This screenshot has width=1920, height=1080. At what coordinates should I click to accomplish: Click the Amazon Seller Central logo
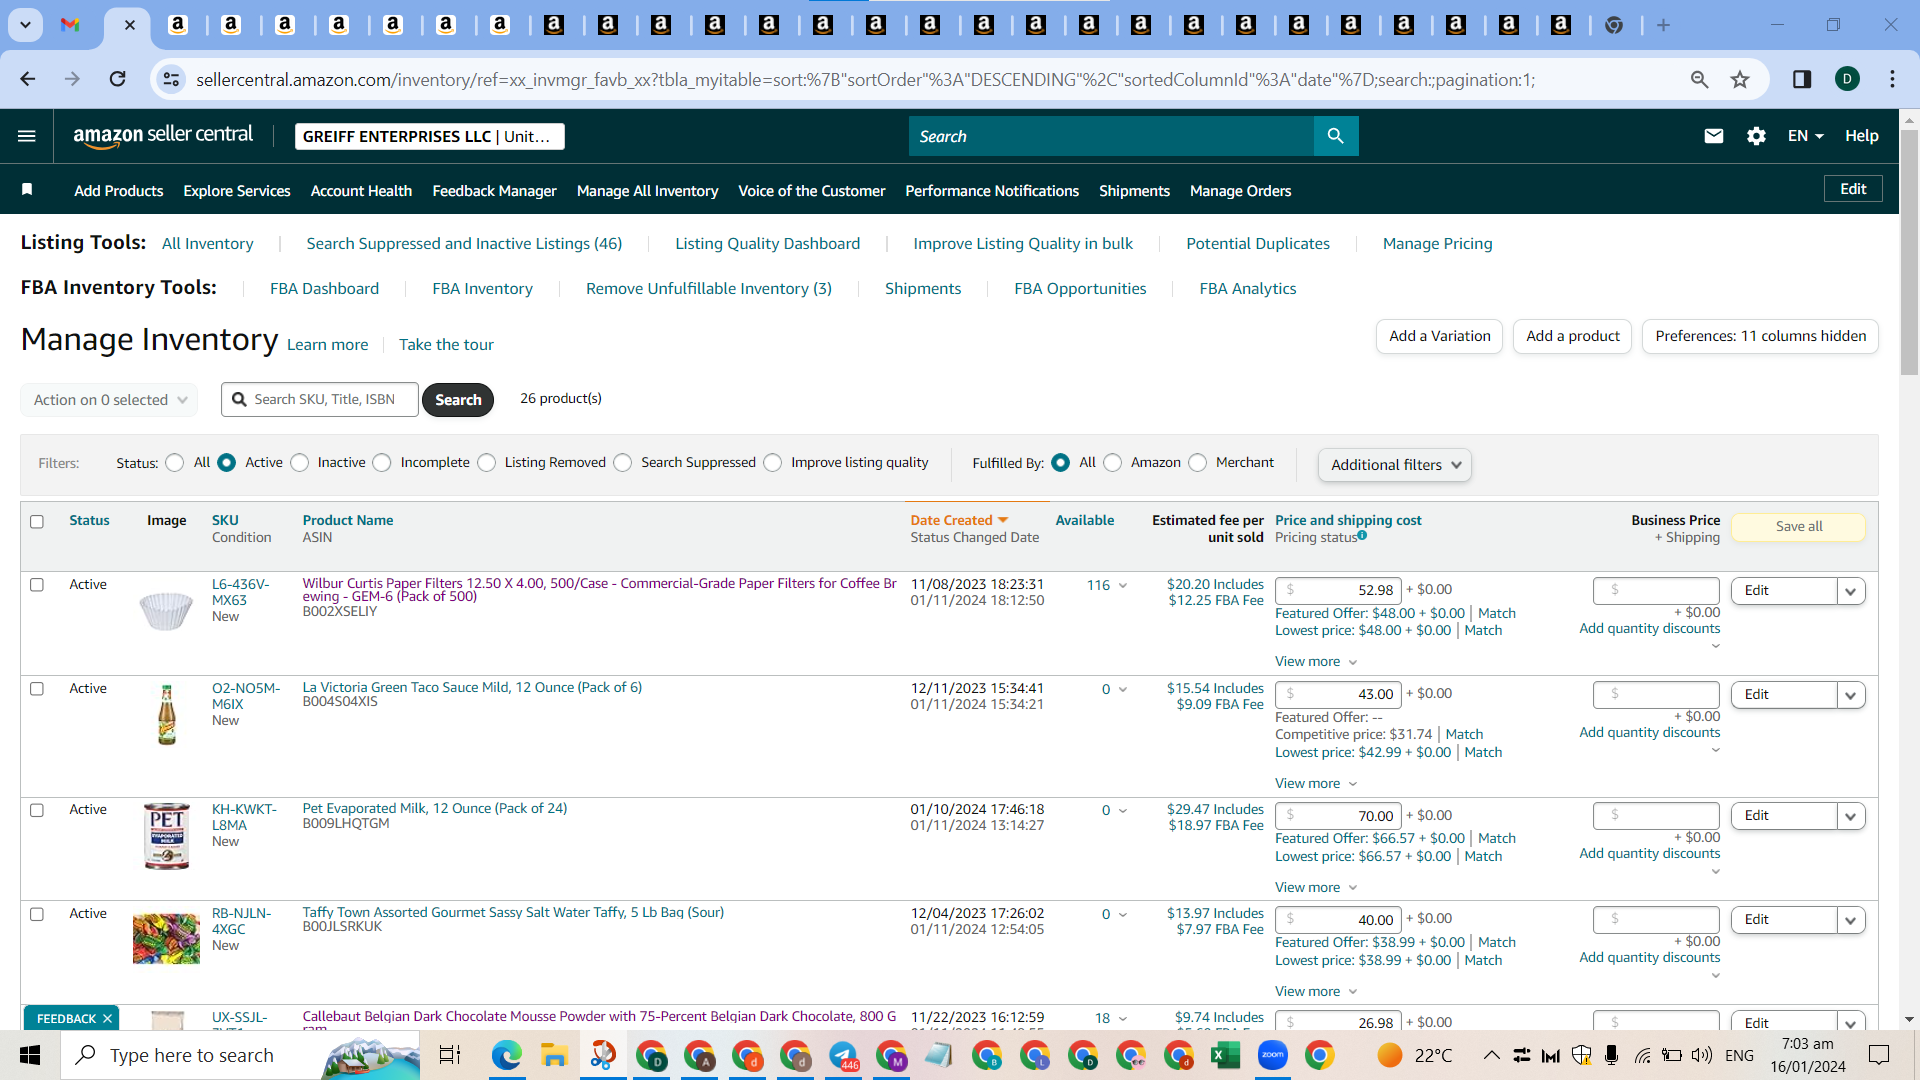[x=163, y=136]
